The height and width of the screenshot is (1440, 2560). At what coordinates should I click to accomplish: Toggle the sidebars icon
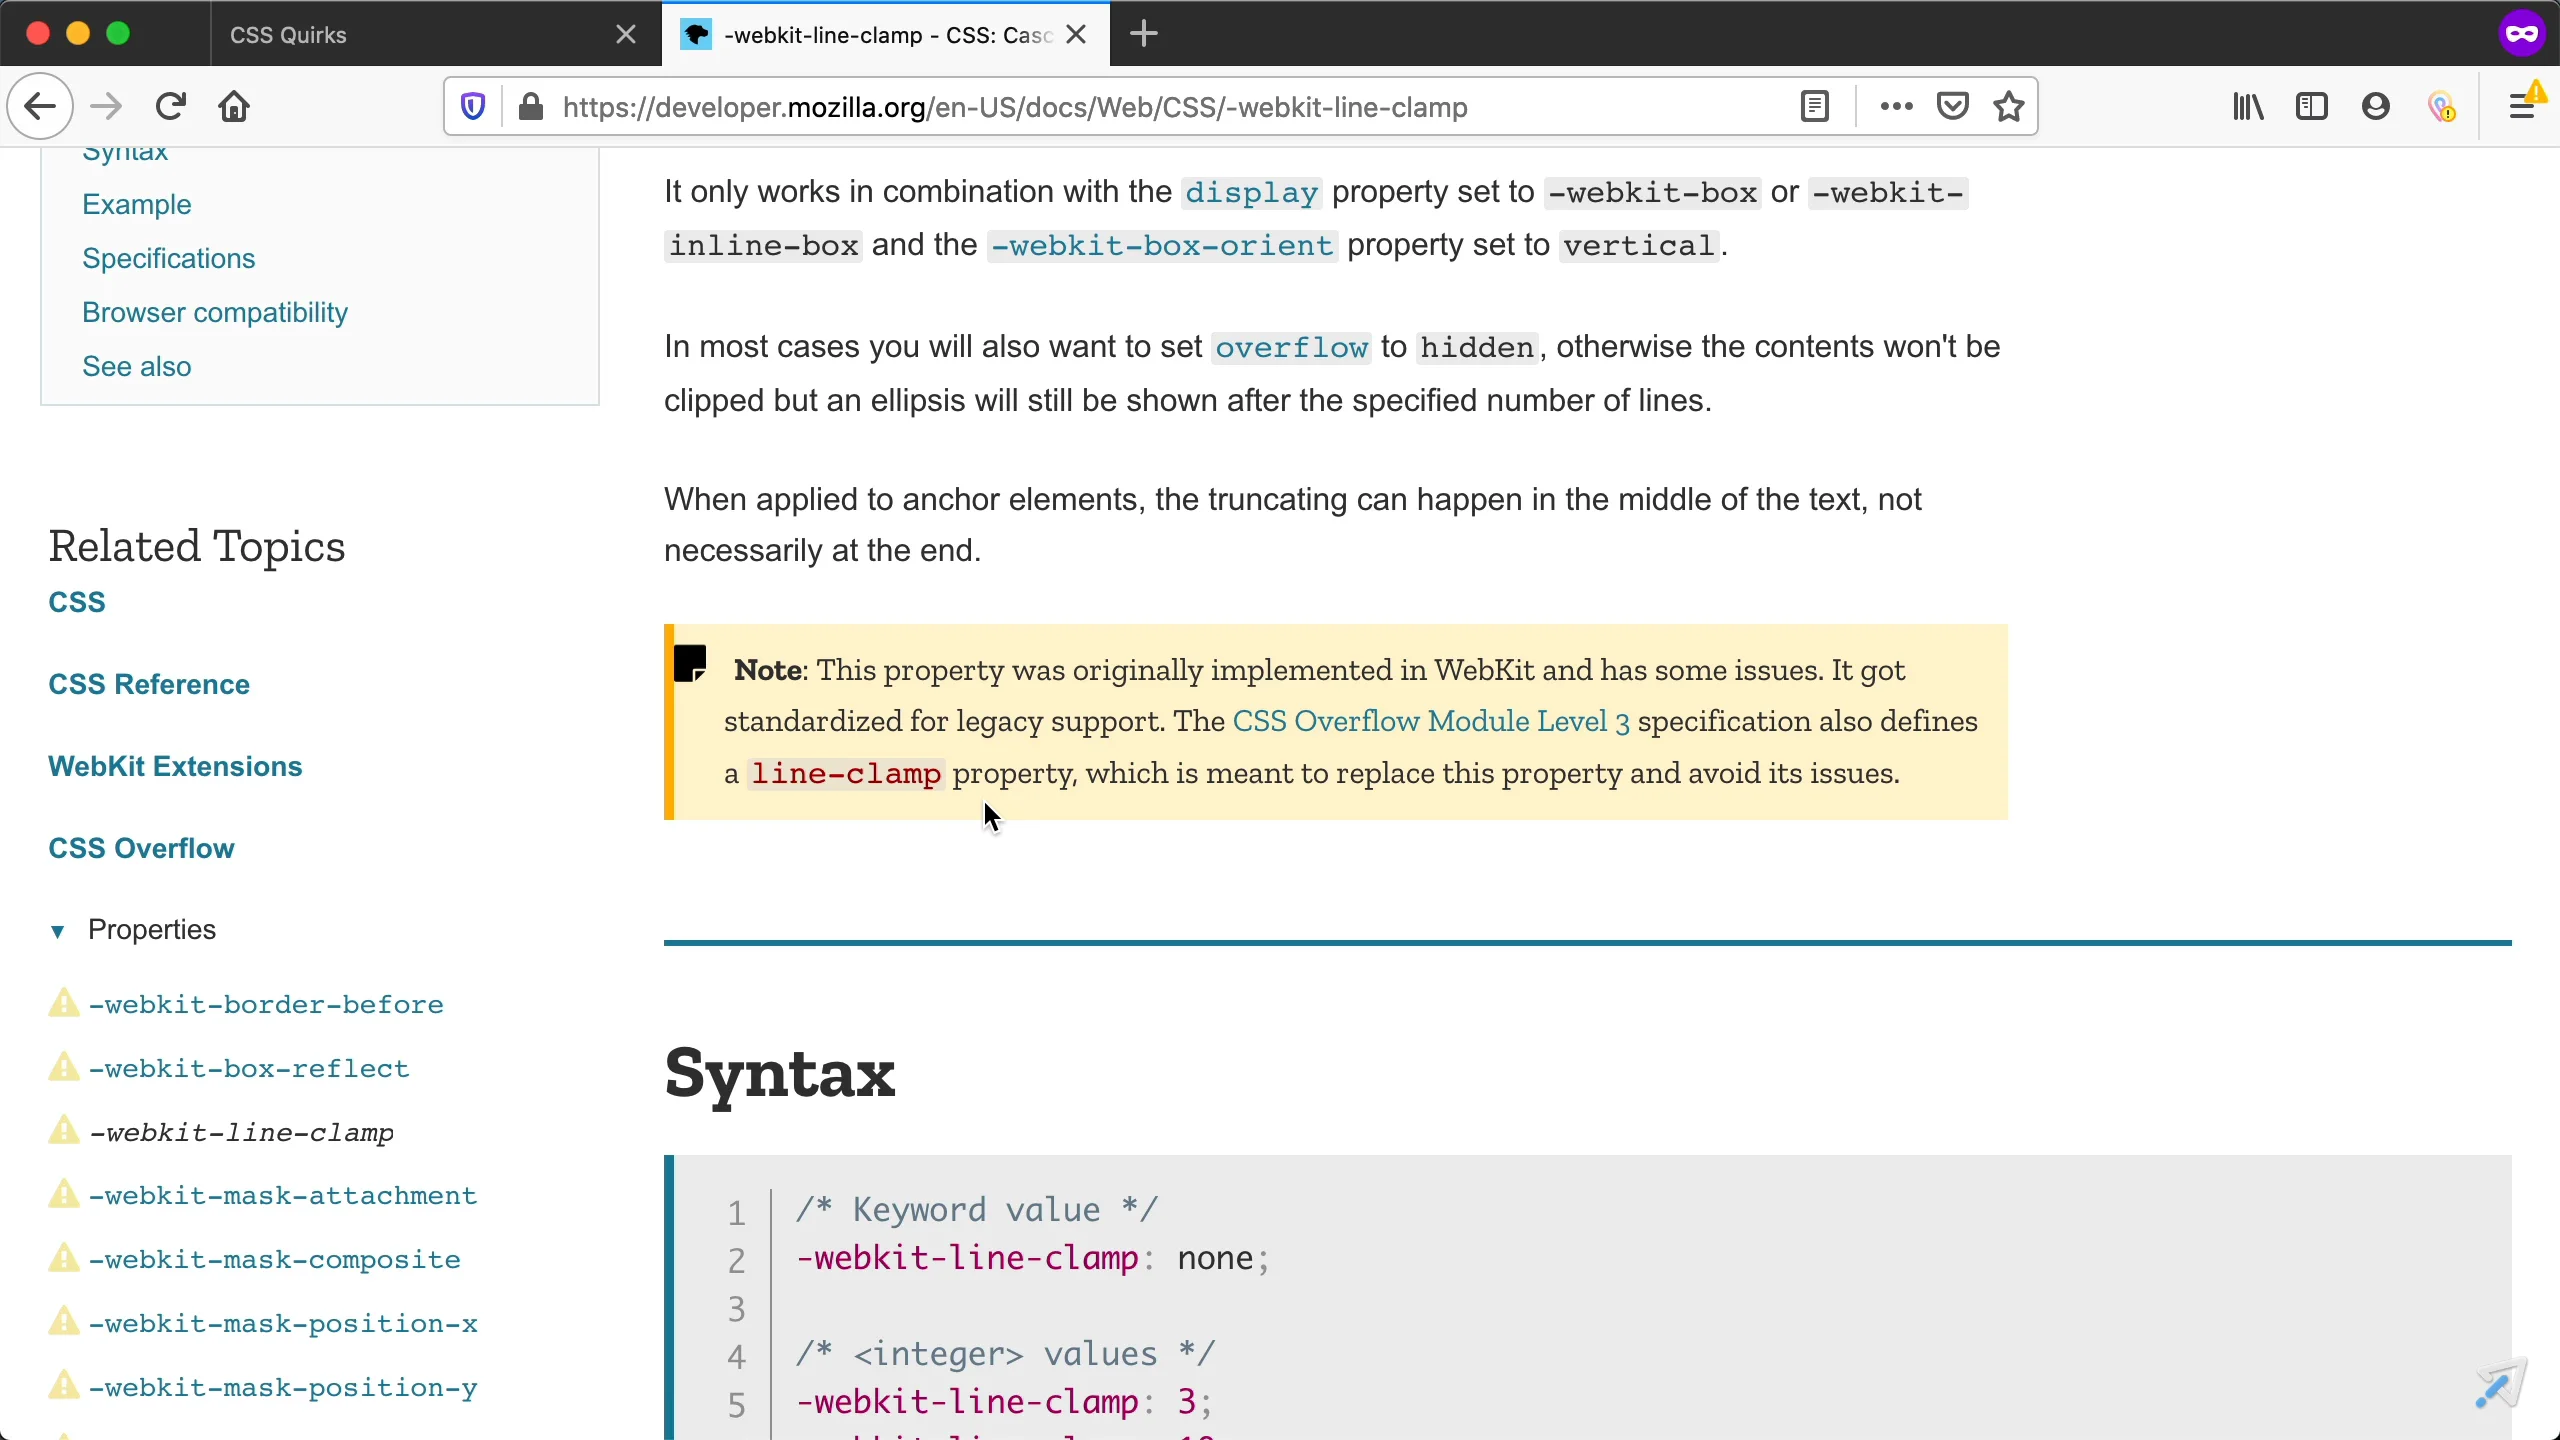[2312, 106]
